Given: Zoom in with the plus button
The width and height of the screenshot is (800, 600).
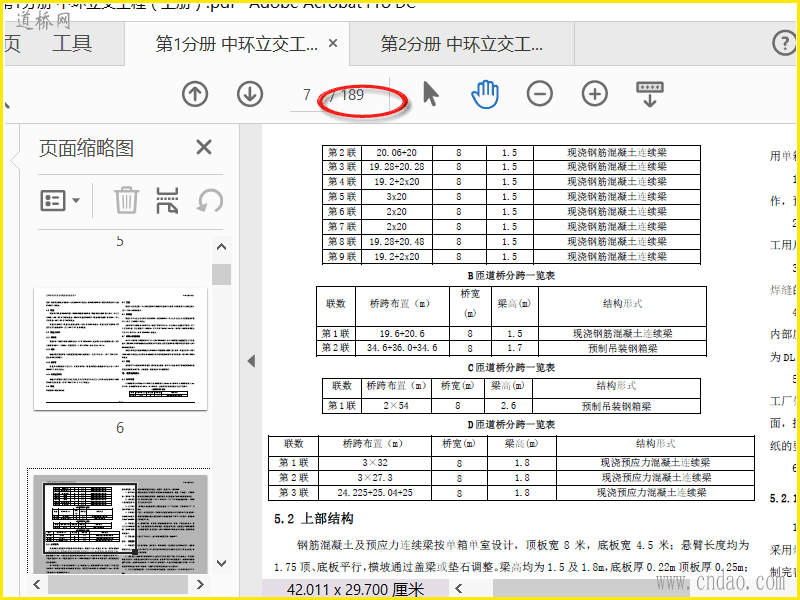Looking at the screenshot, I should (x=595, y=94).
